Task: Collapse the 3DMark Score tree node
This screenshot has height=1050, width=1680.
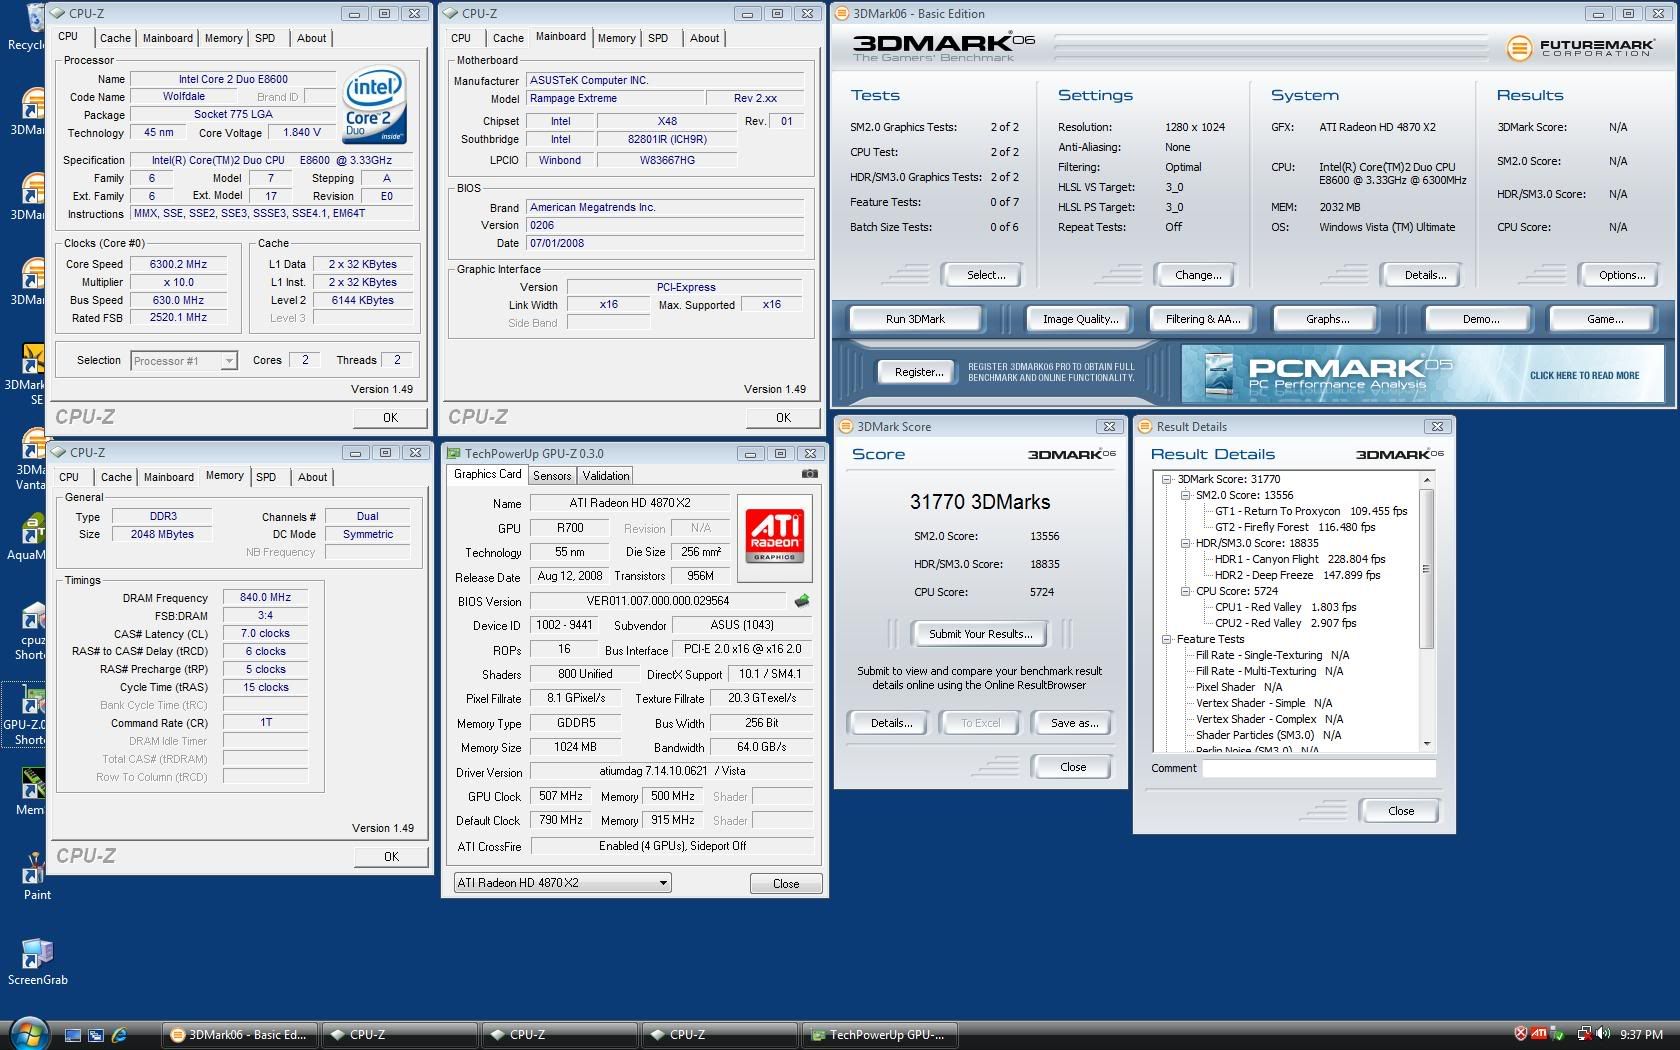Action: (x=1166, y=479)
